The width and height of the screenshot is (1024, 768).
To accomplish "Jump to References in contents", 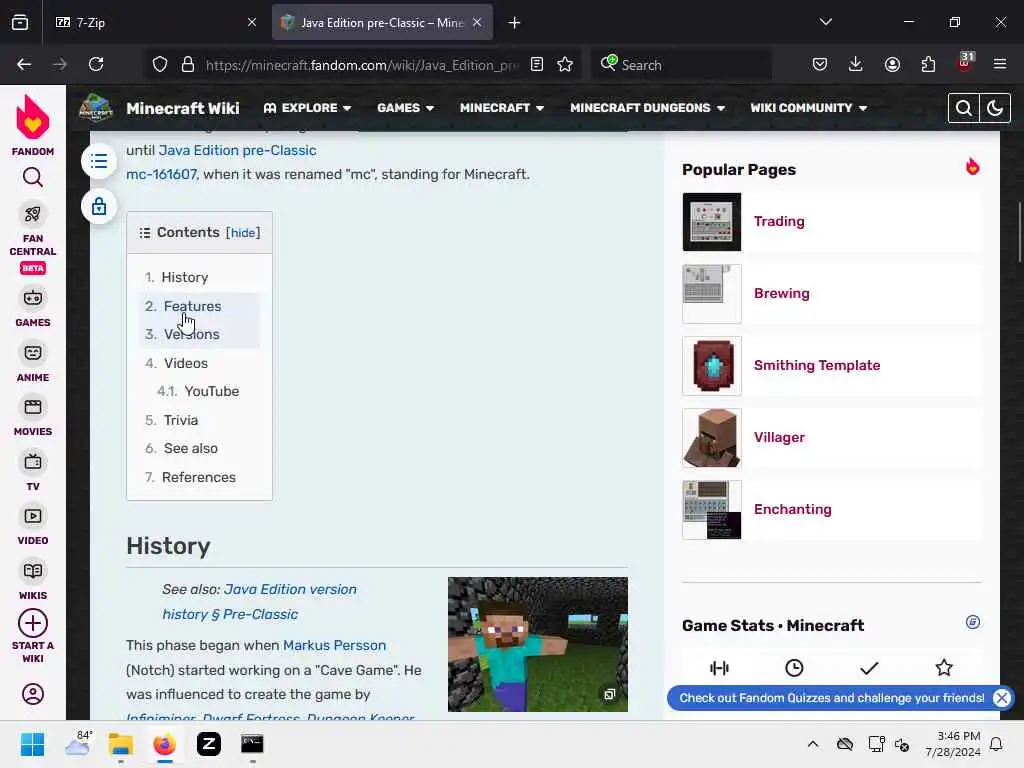I will click(199, 477).
